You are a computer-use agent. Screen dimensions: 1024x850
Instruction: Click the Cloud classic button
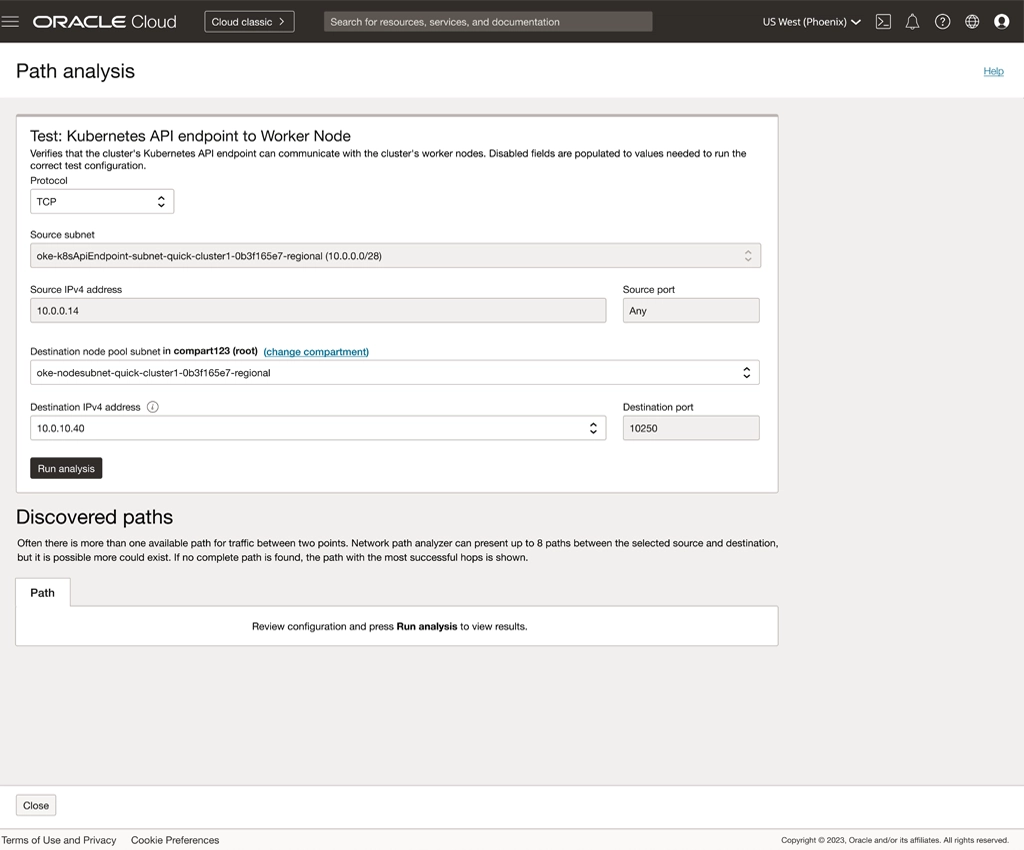coord(249,21)
